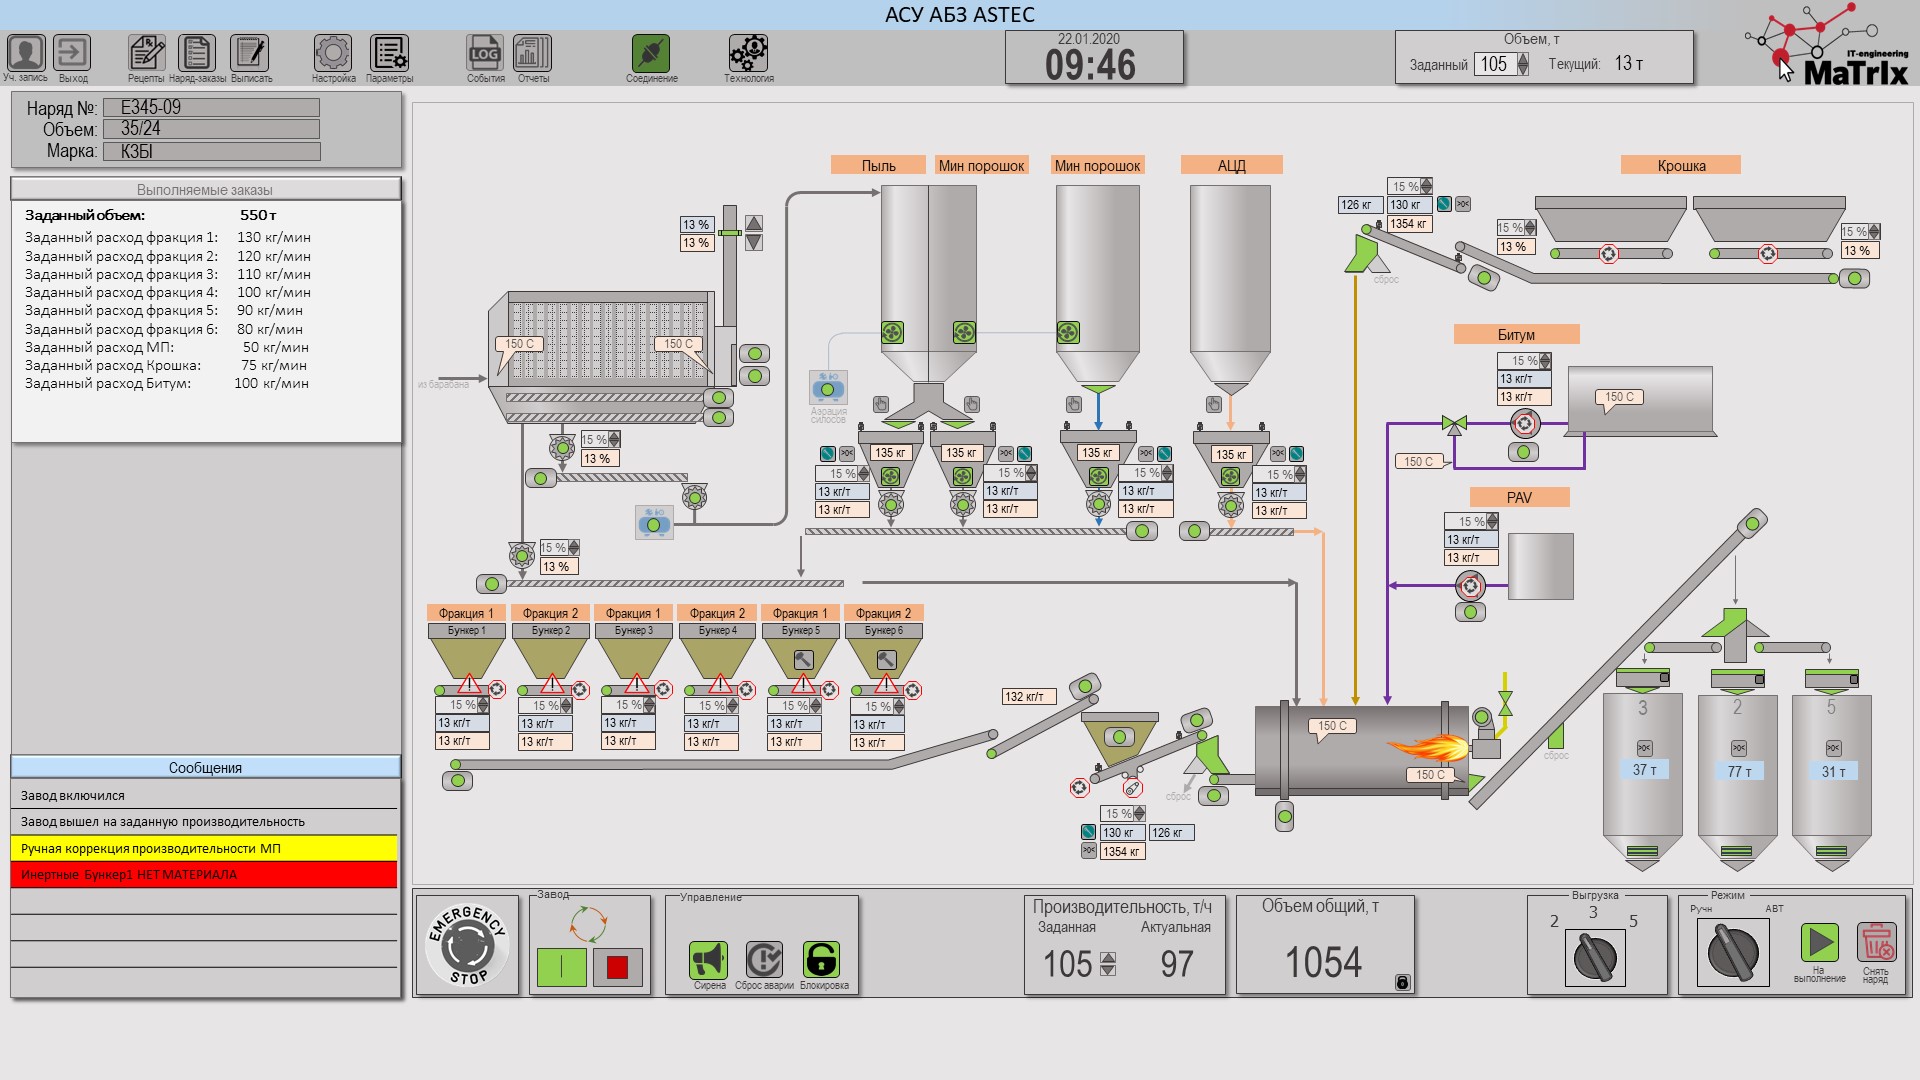
Task: Open the Отчеты reports icon
Action: (532, 53)
